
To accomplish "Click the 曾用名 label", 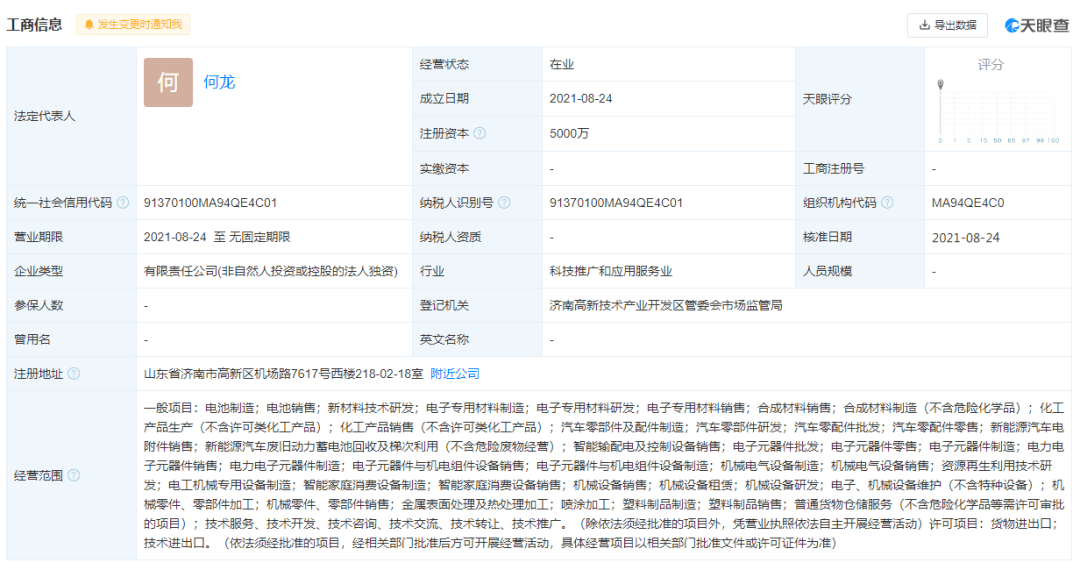I will [32, 339].
